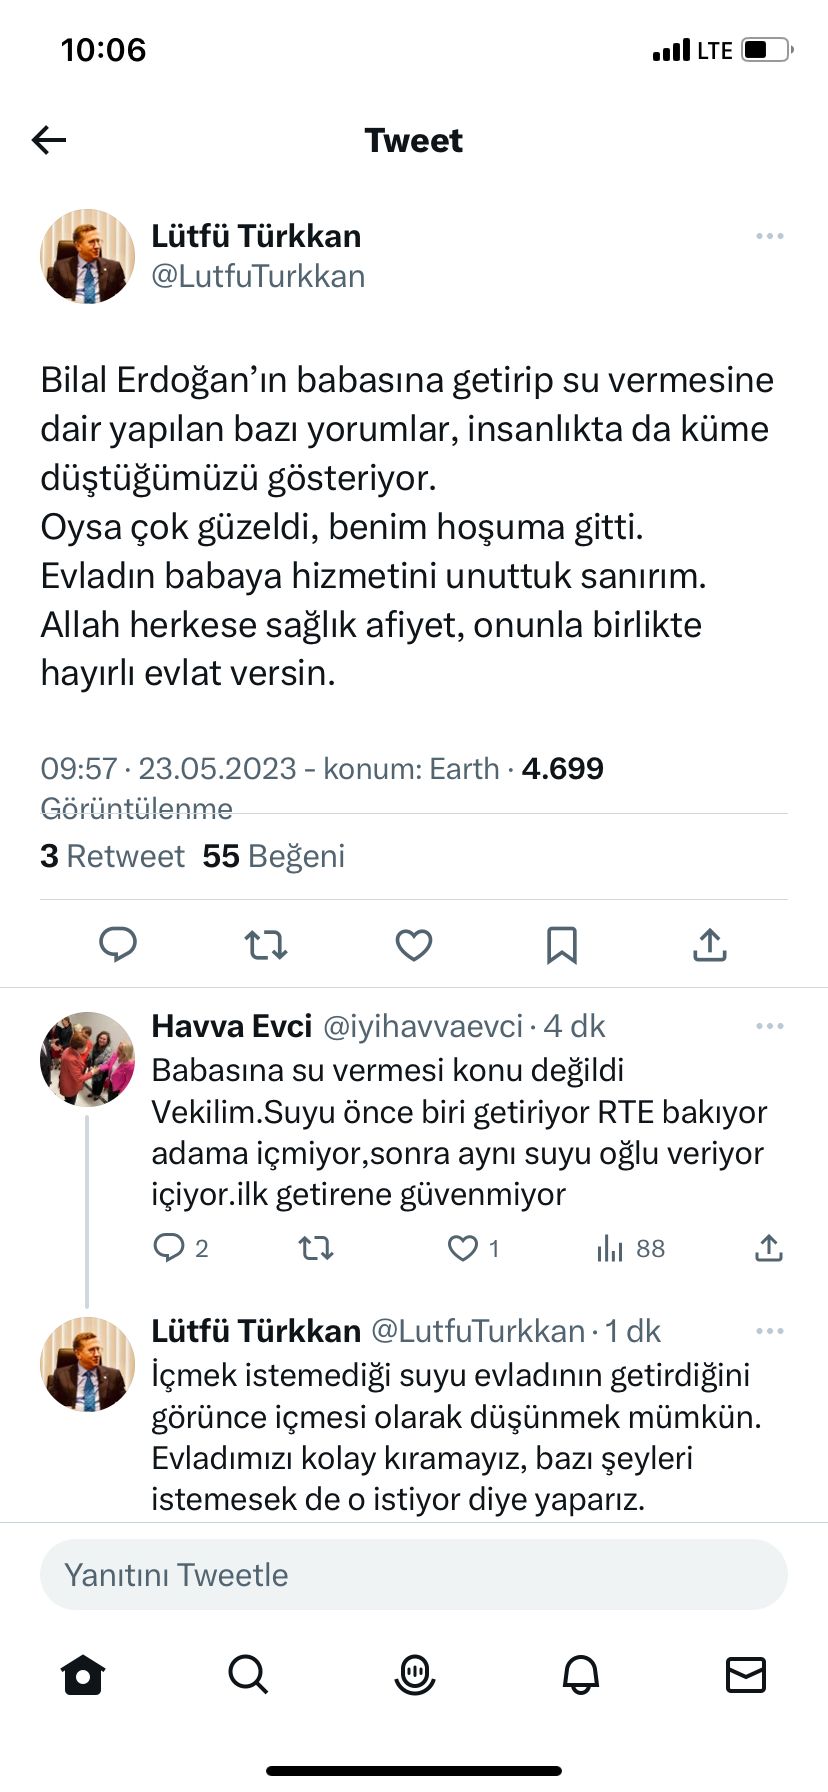Viewport: 828px width, 1792px height.
Task: Bookmark the main tweet
Action: 562,944
